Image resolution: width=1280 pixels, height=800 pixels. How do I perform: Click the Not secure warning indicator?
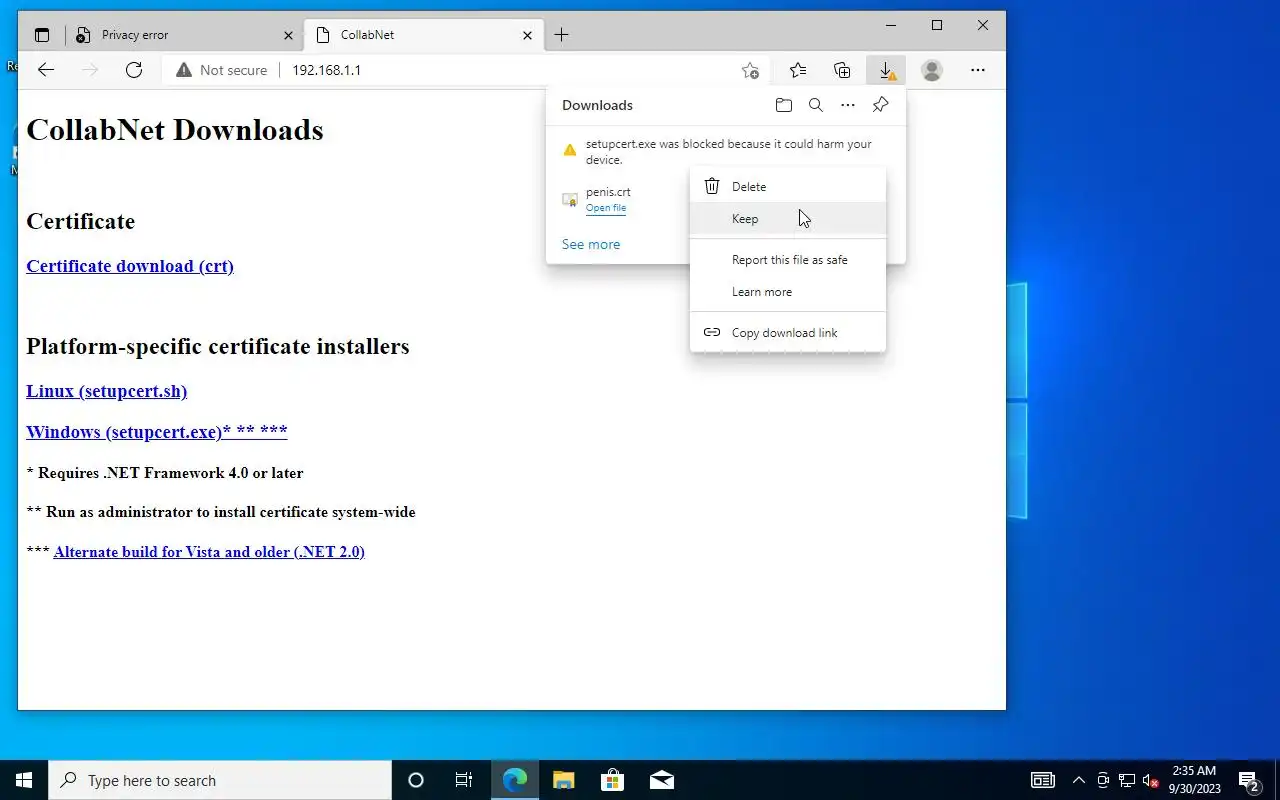coord(221,70)
